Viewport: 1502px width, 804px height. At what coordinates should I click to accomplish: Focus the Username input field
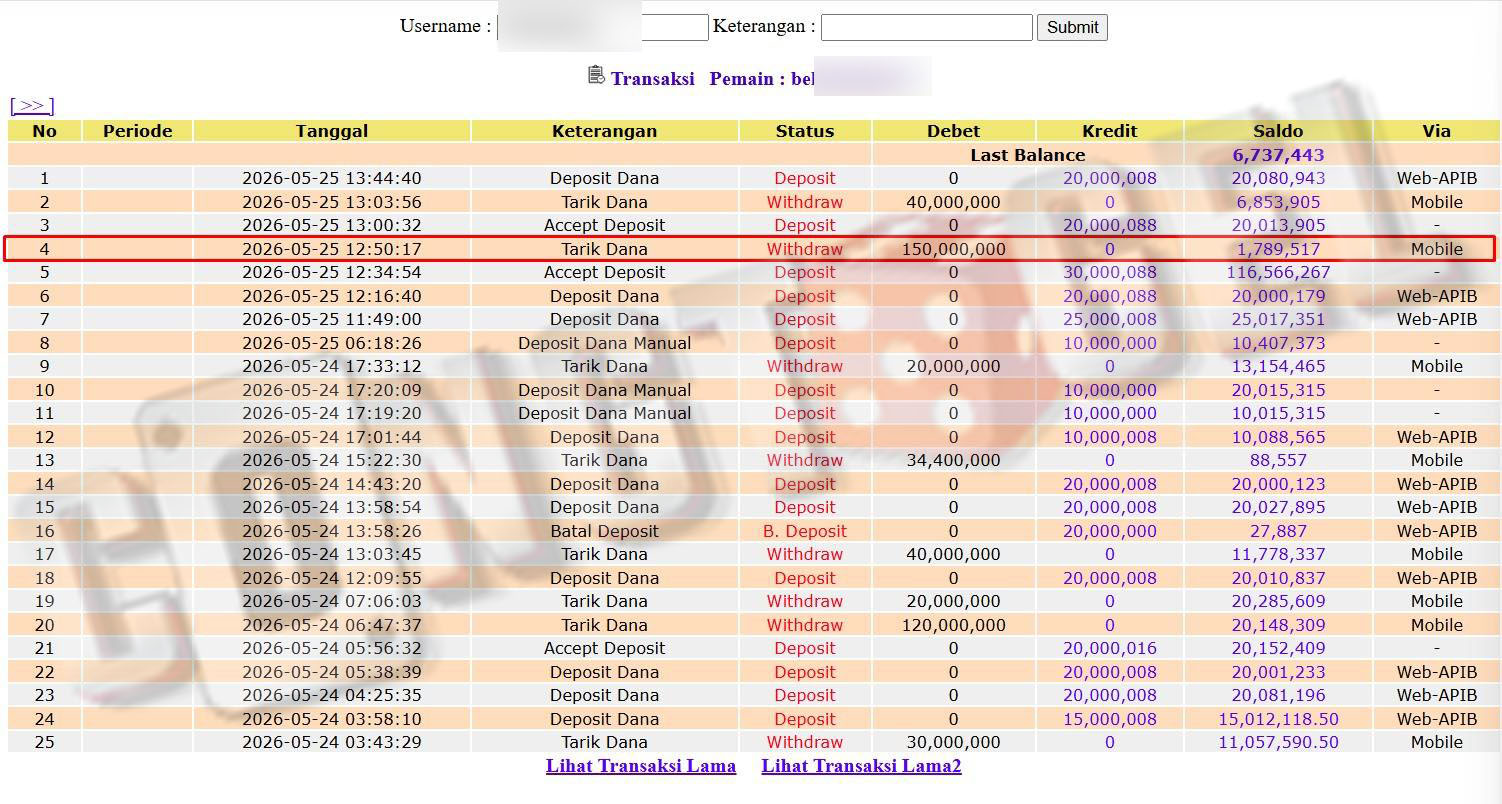603,27
